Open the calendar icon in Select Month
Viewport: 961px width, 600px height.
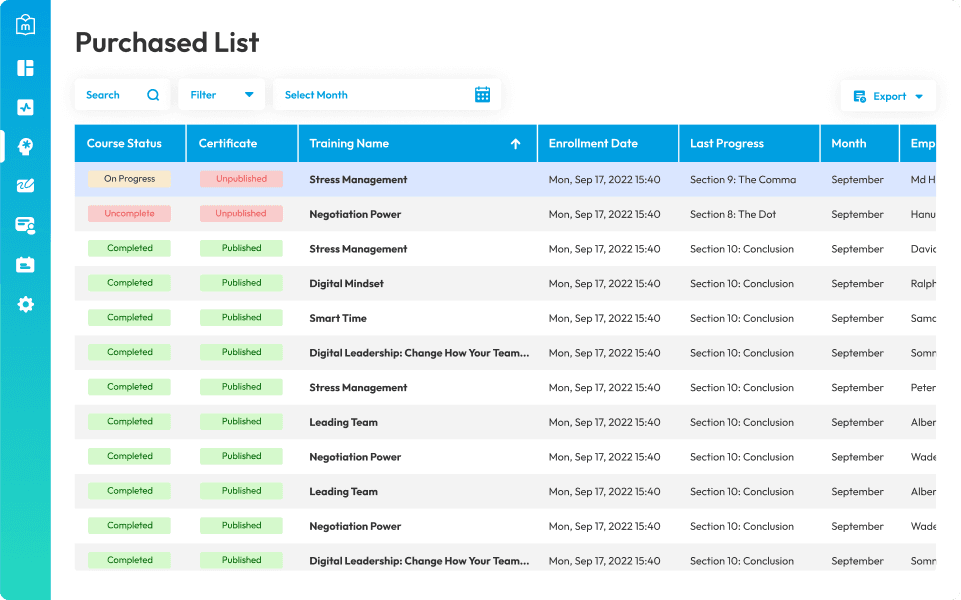tap(482, 94)
